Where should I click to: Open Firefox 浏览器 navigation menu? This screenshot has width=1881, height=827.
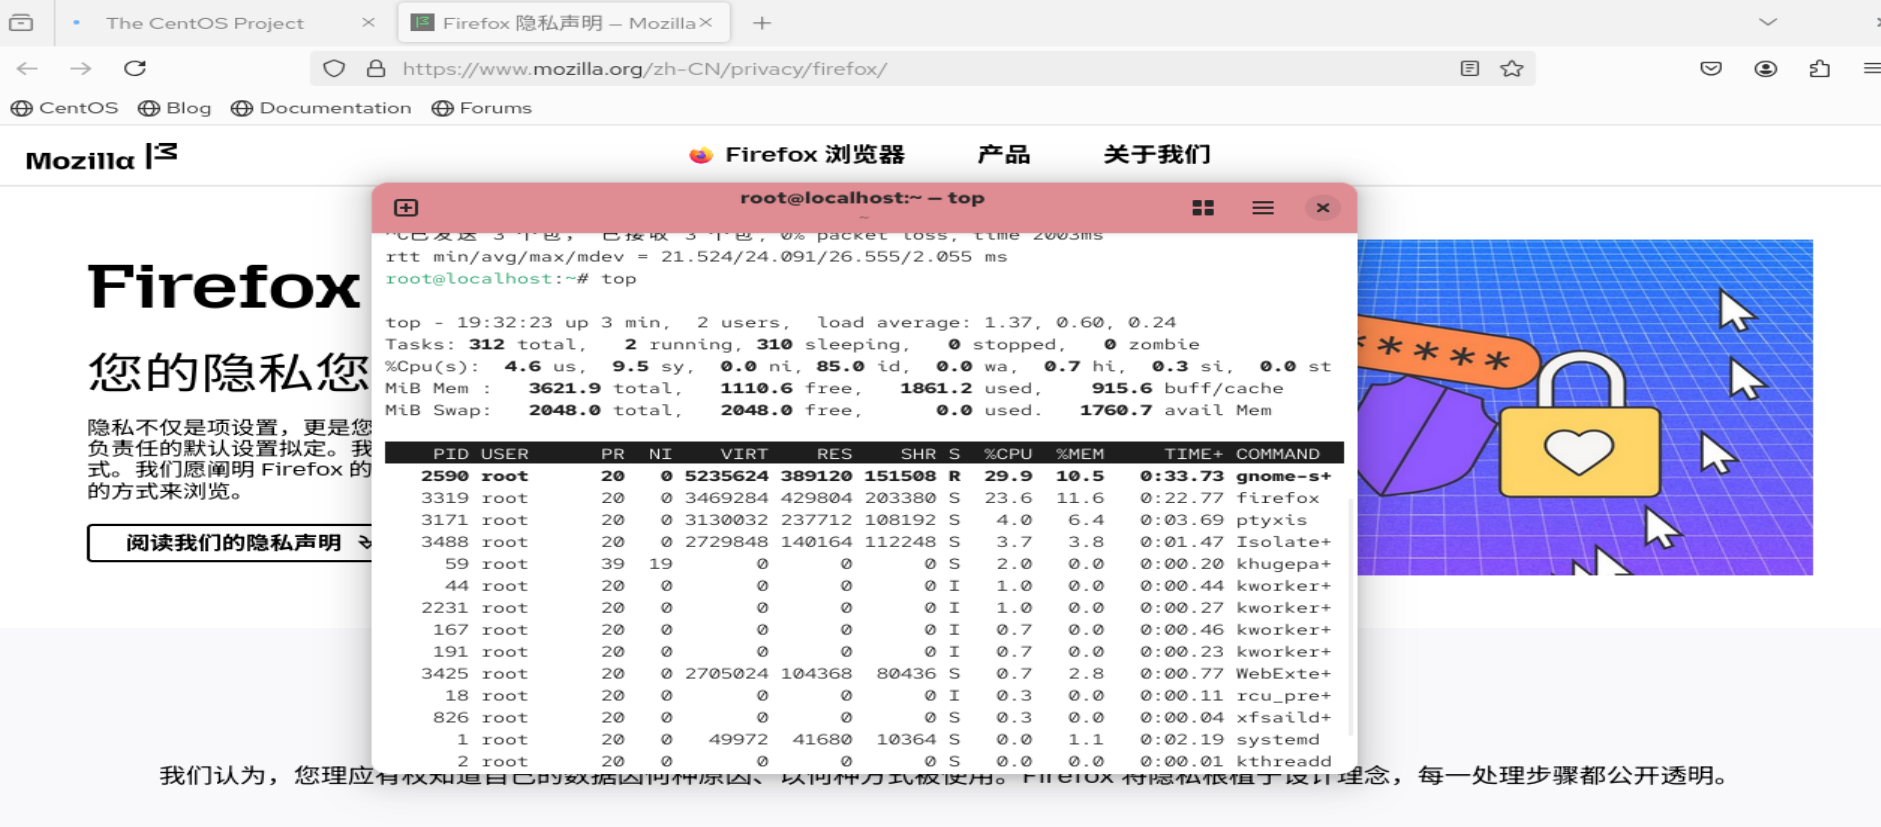coord(797,155)
